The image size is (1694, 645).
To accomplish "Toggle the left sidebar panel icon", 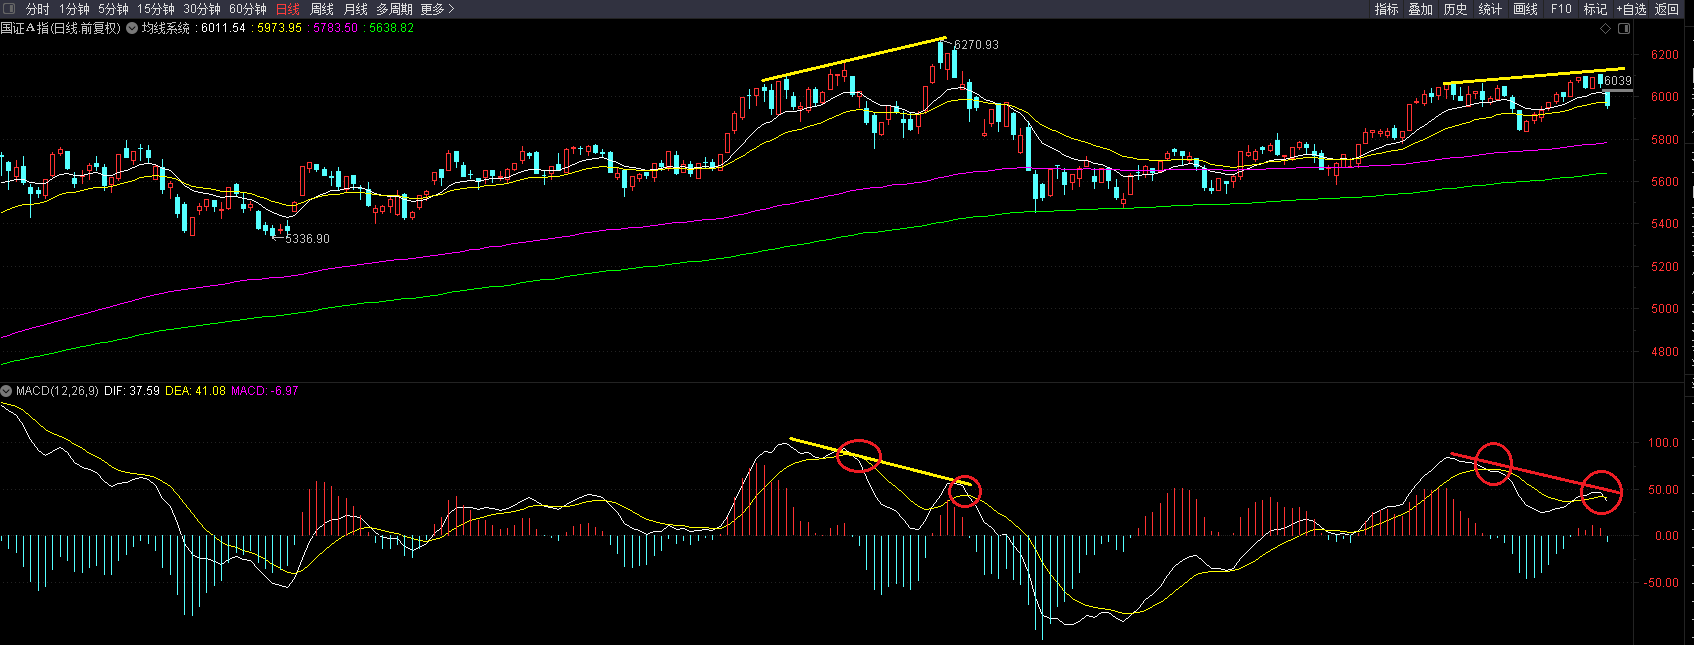I will pos(9,9).
